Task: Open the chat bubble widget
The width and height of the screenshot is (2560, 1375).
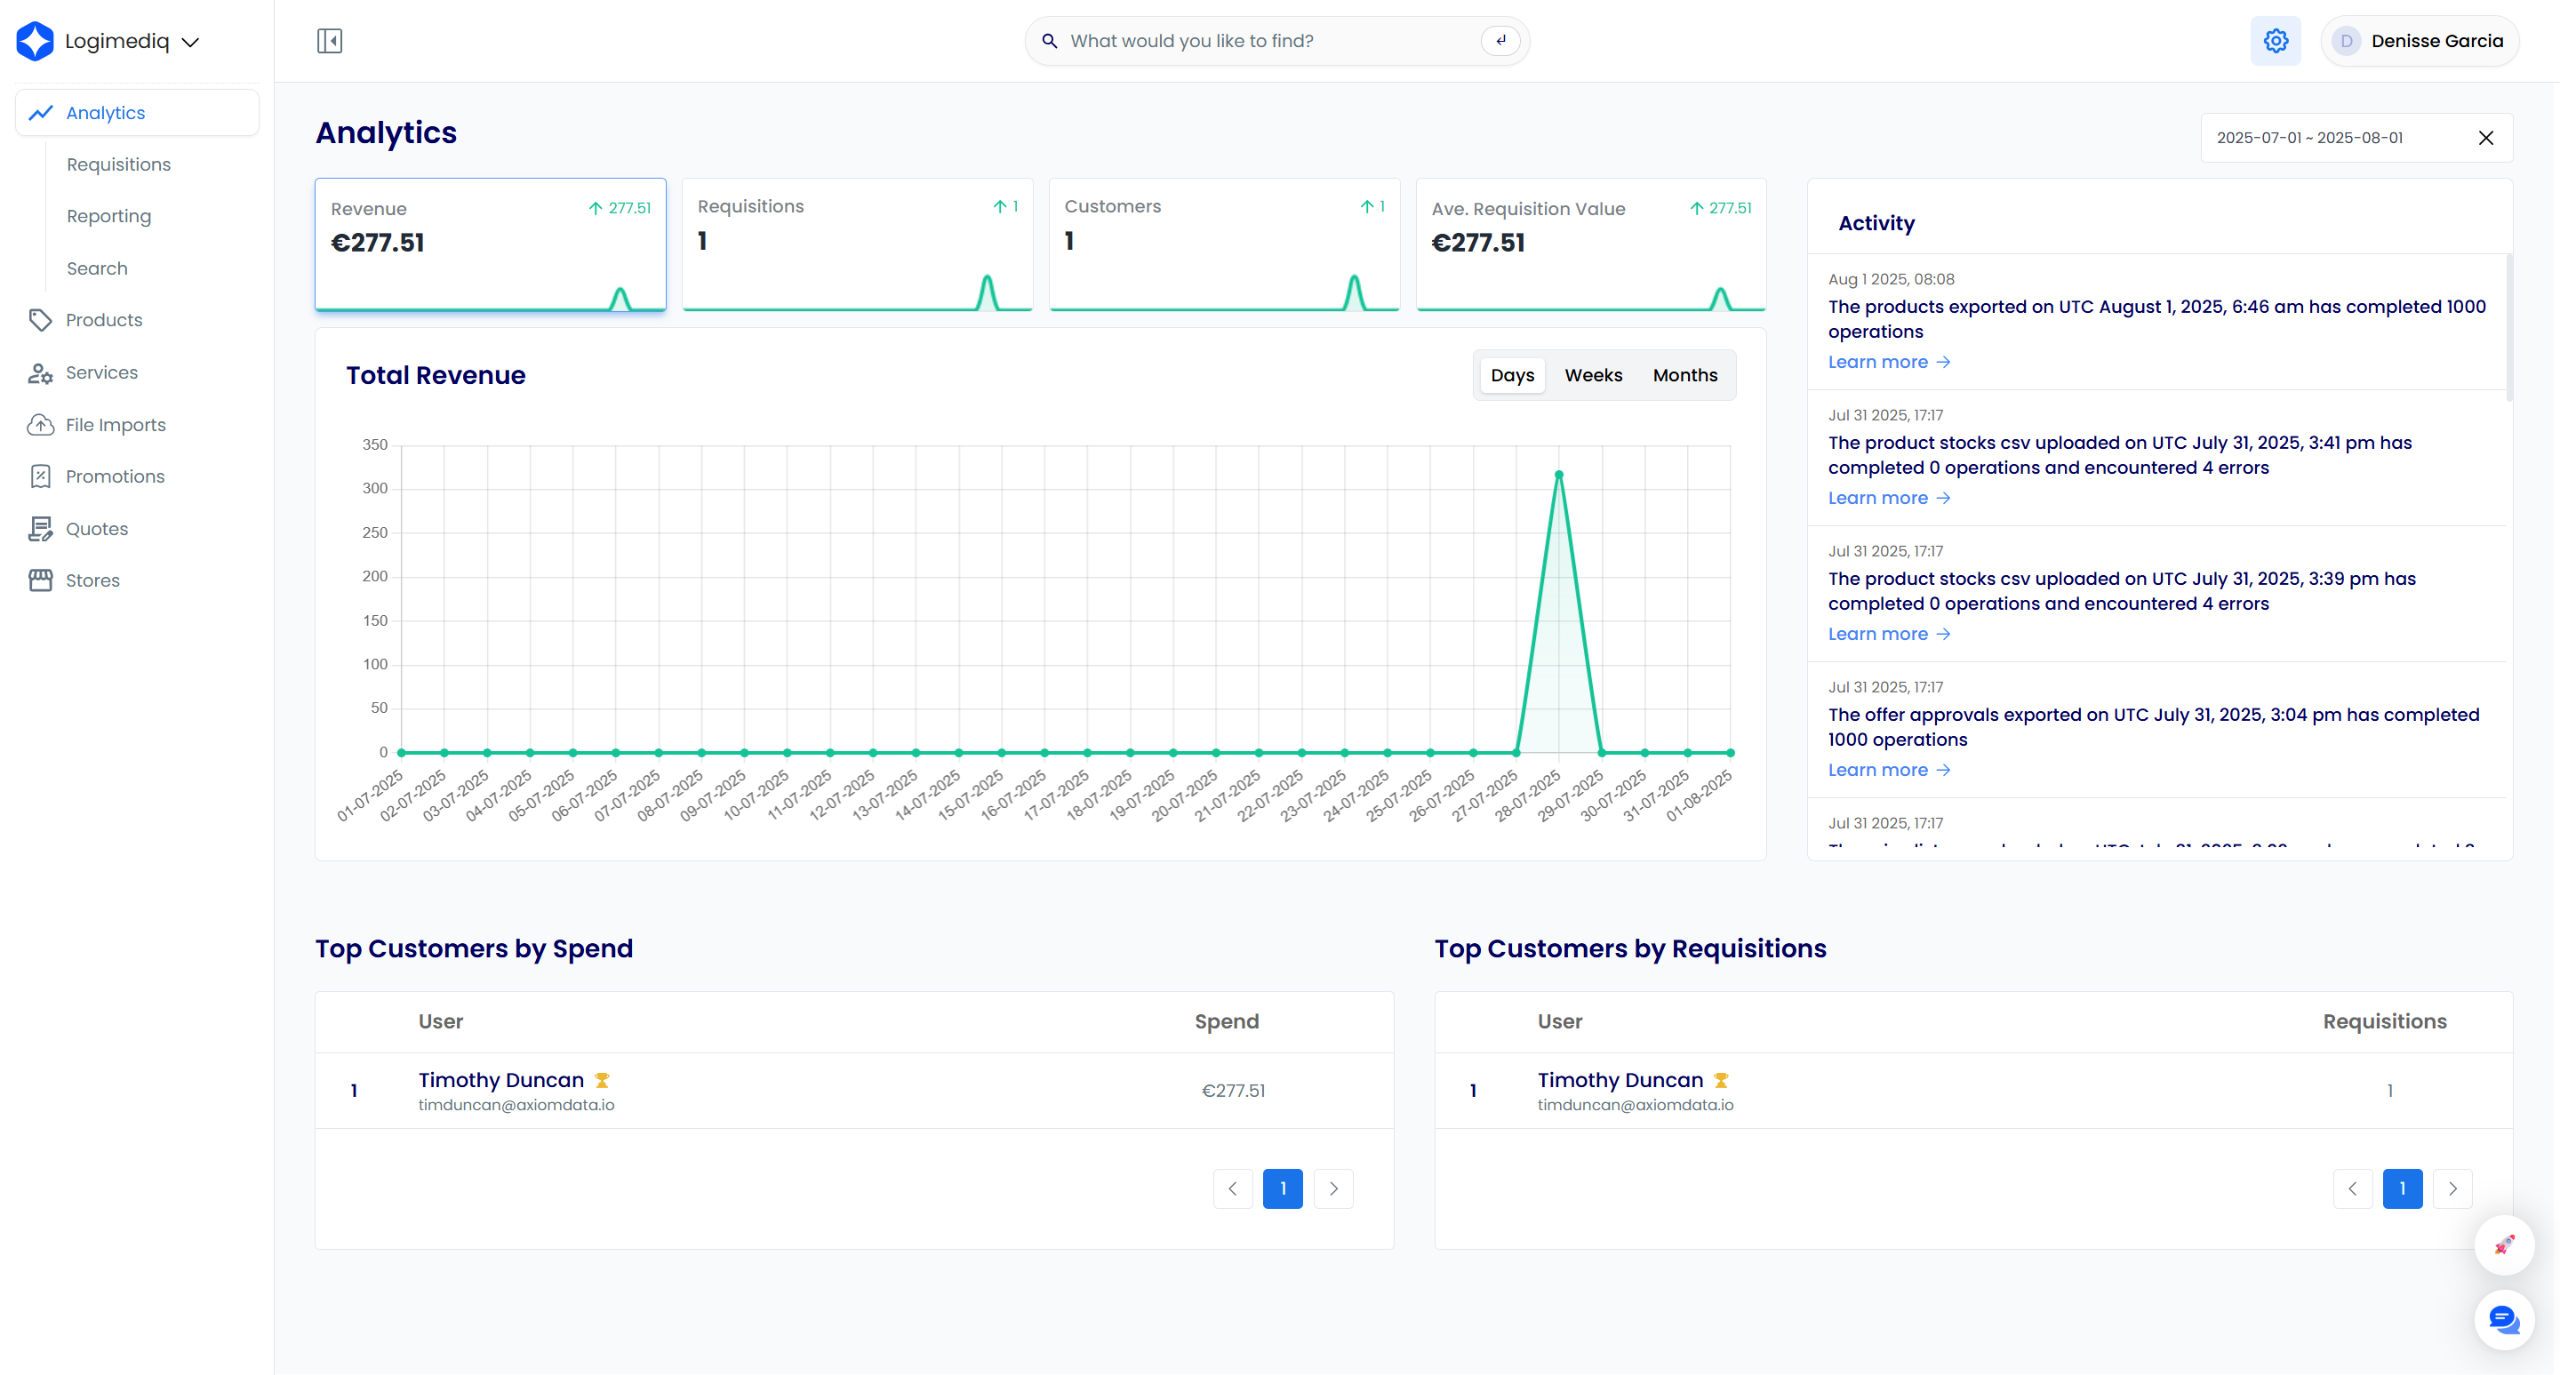Action: pyautogui.click(x=2503, y=1320)
